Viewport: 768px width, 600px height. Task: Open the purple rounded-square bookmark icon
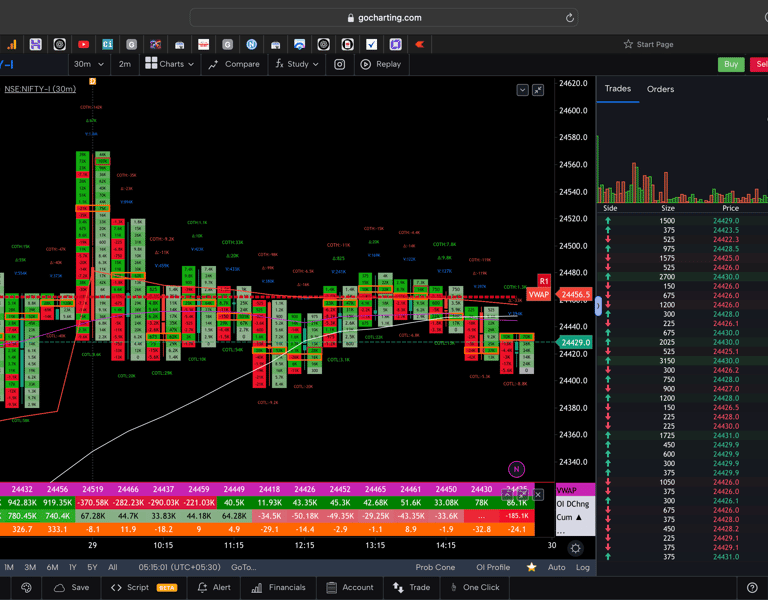tap(395, 45)
